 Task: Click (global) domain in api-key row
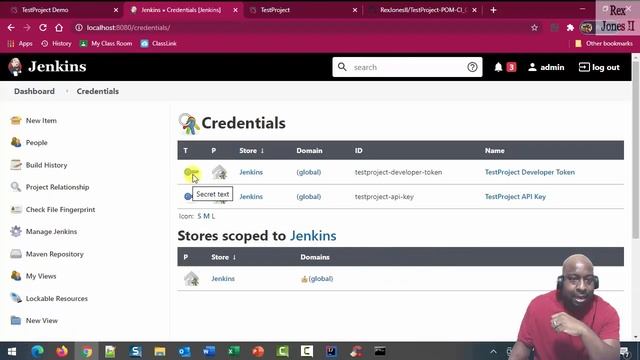click(309, 197)
